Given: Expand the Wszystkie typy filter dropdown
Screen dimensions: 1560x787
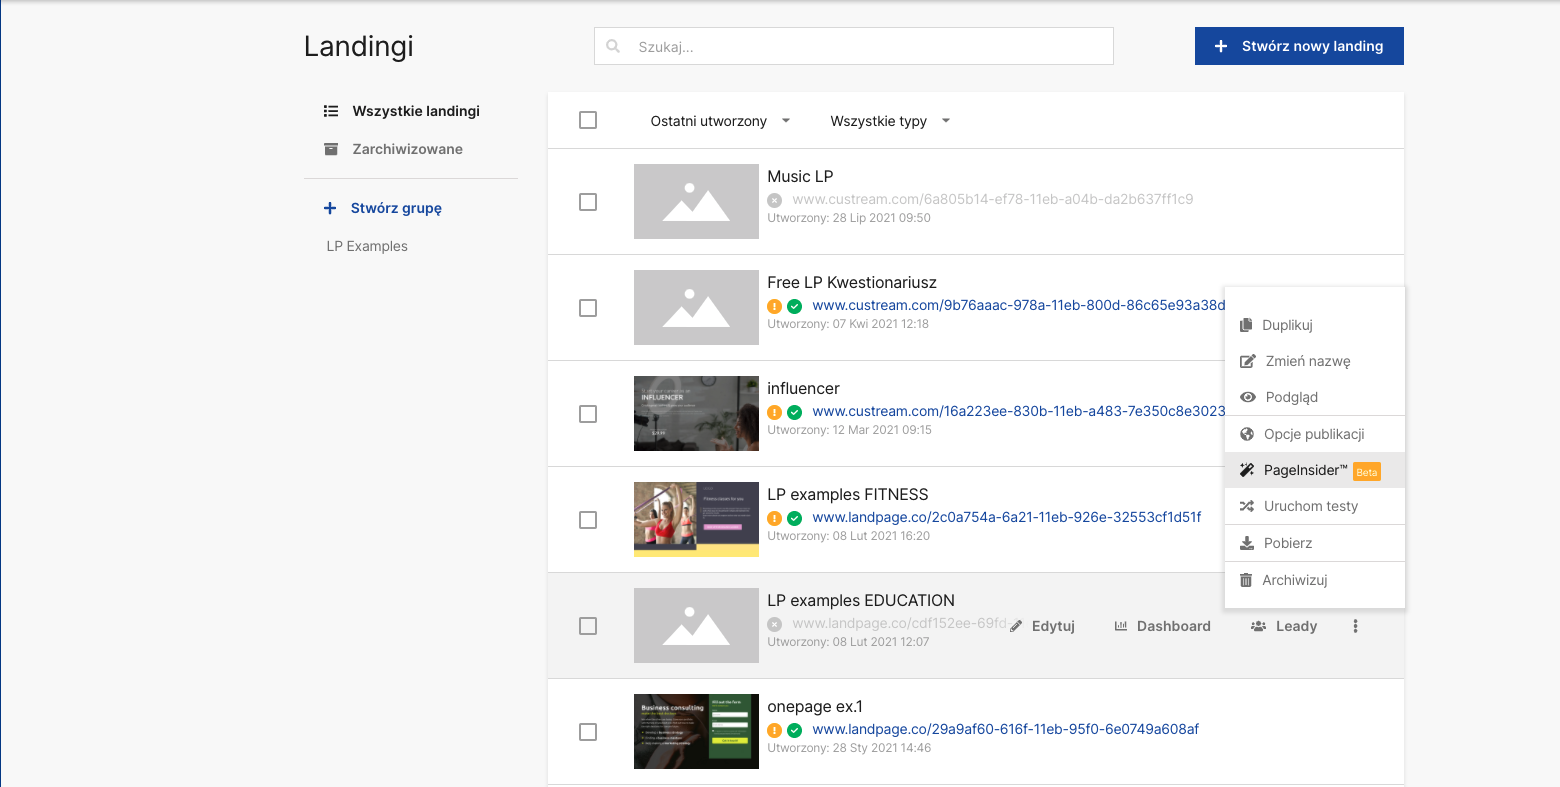Looking at the screenshot, I should pyautogui.click(x=890, y=121).
